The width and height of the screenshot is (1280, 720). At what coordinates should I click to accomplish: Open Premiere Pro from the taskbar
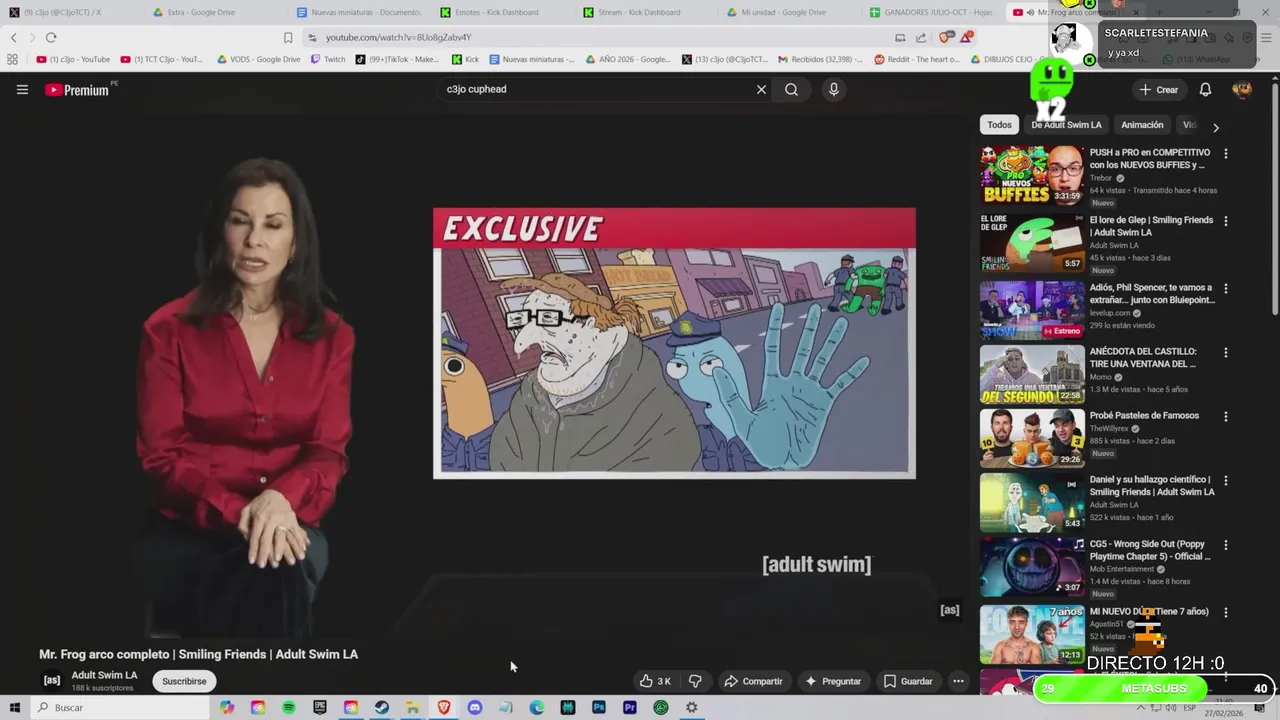pyautogui.click(x=630, y=707)
